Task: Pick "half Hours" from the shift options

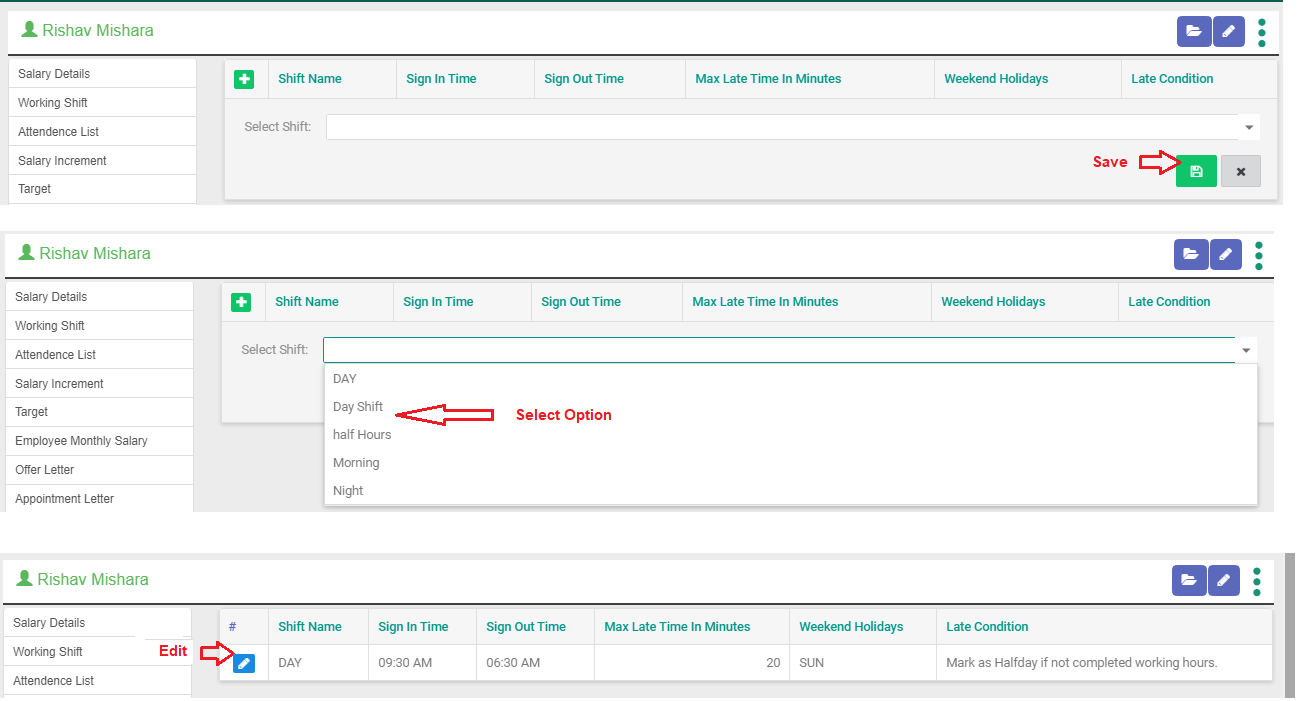Action: pos(362,435)
